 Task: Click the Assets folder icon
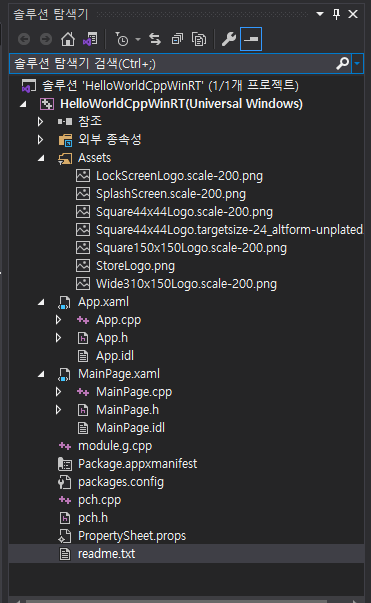tap(65, 158)
